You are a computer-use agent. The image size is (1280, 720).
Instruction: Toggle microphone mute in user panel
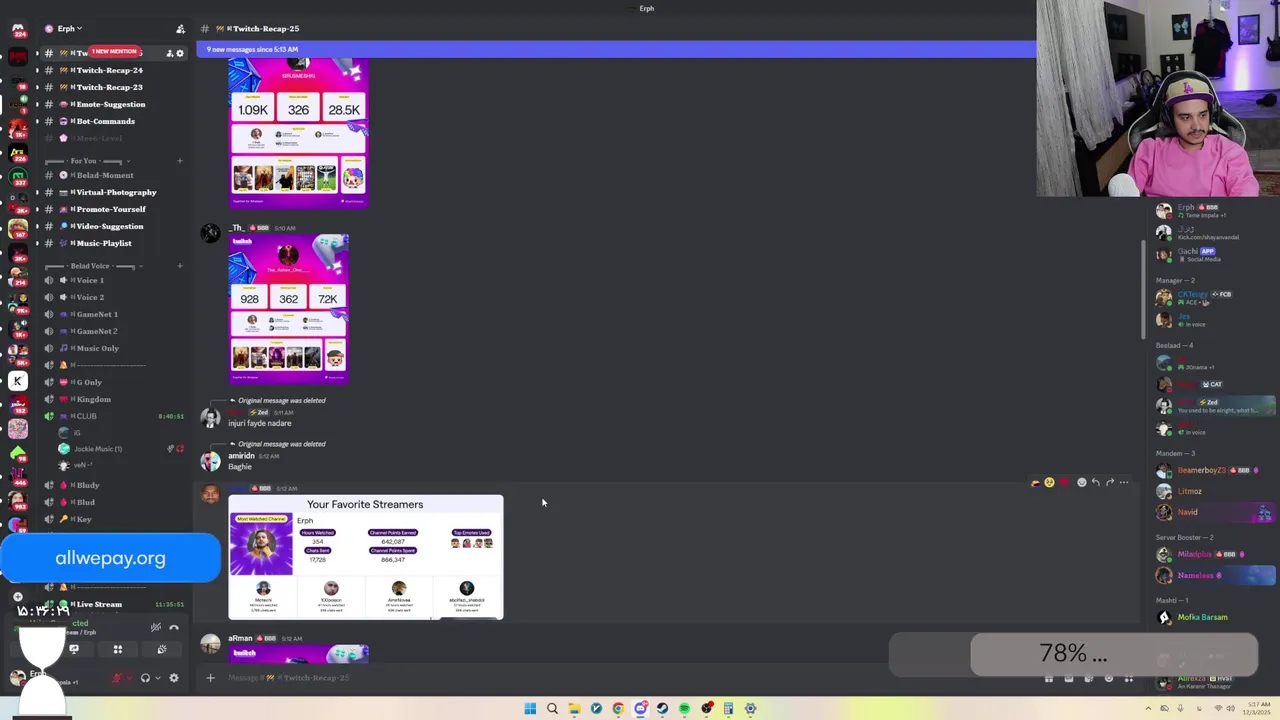117,678
